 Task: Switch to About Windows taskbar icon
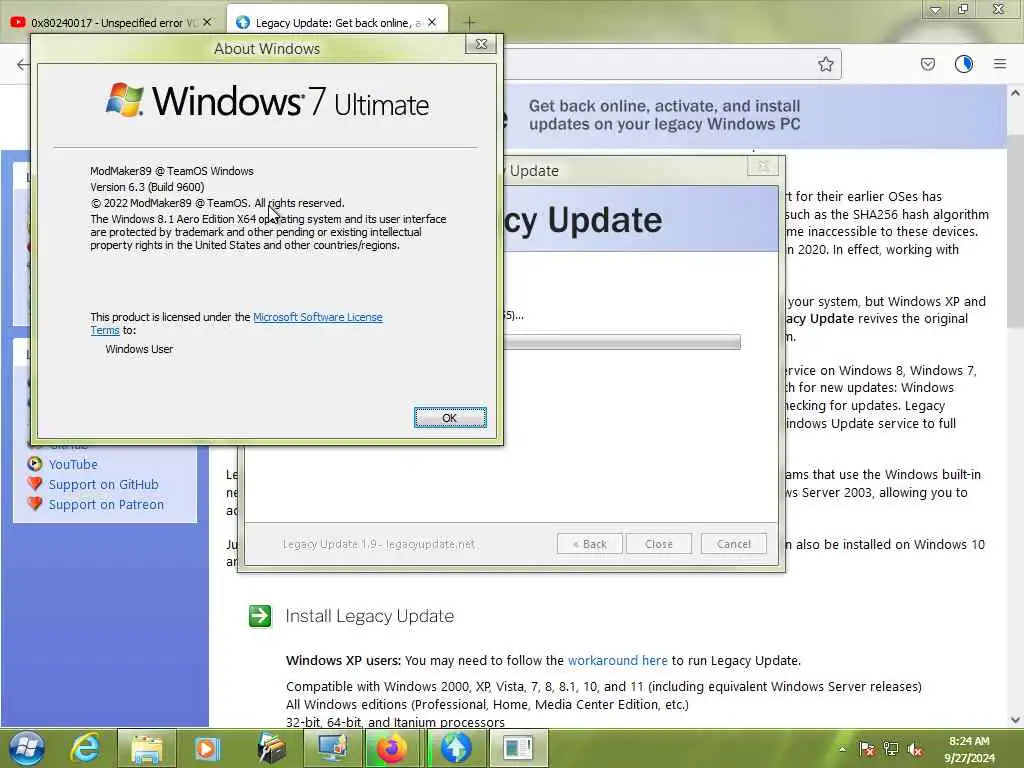tap(518, 748)
